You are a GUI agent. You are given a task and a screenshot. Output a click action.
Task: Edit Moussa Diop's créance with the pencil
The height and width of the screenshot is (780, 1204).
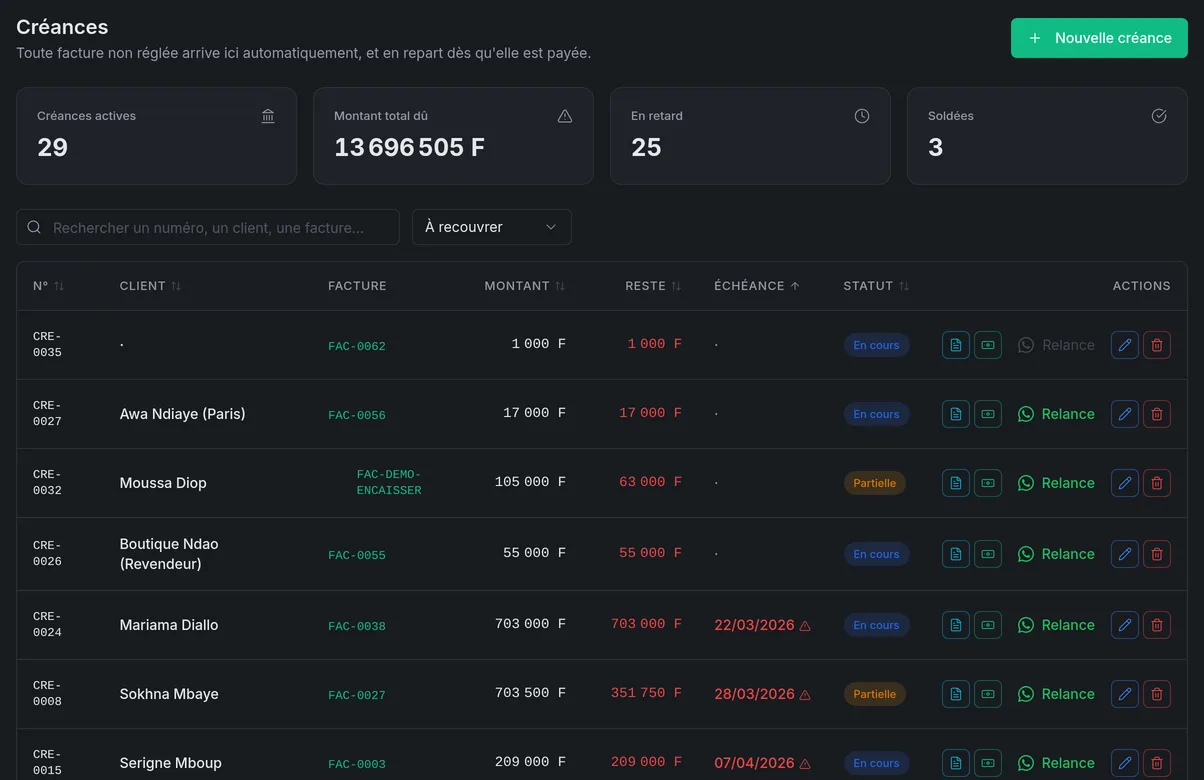click(1125, 483)
